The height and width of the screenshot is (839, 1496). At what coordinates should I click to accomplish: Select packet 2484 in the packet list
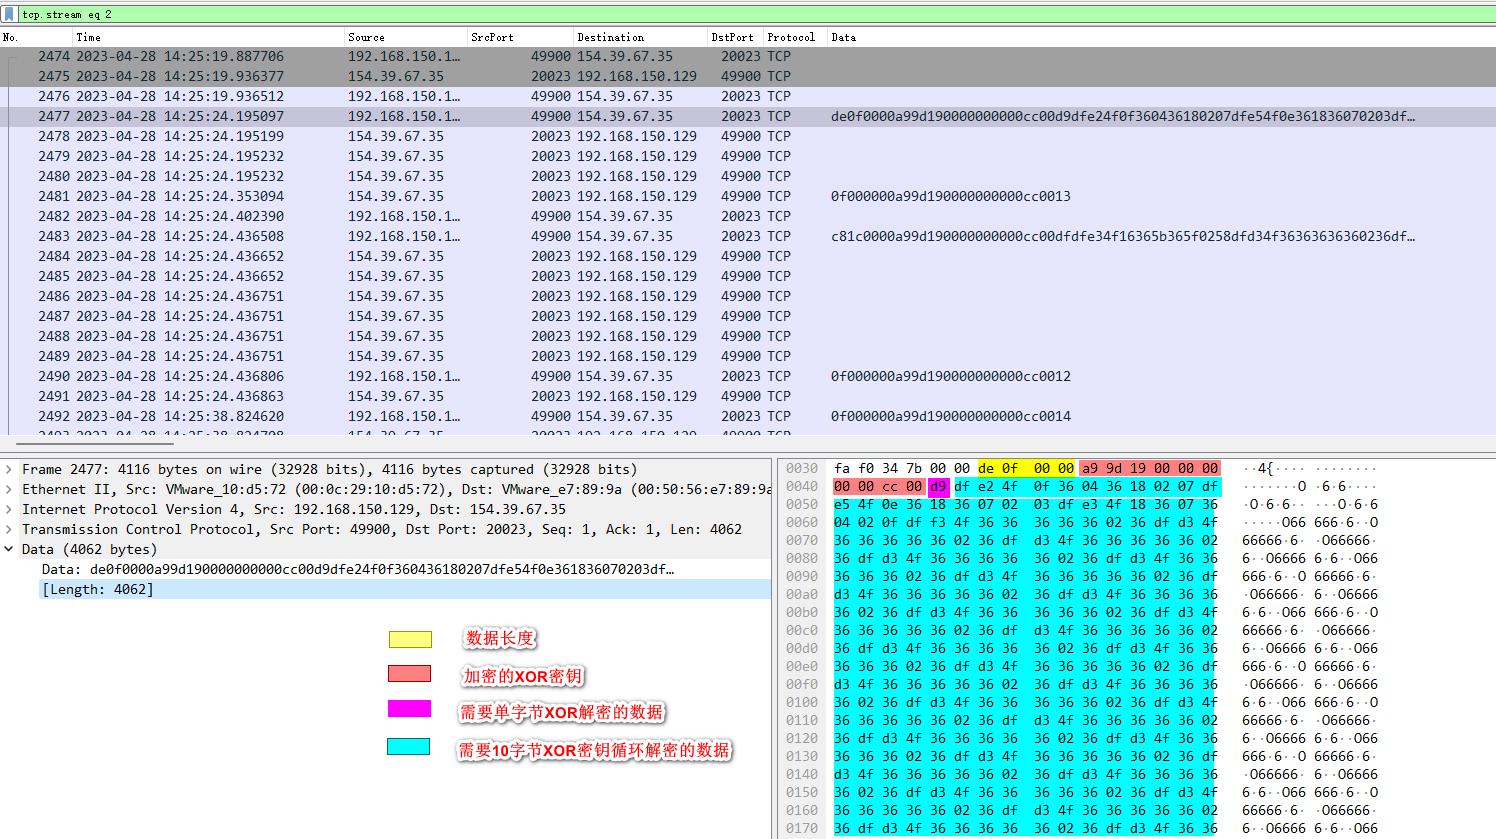tap(748, 256)
